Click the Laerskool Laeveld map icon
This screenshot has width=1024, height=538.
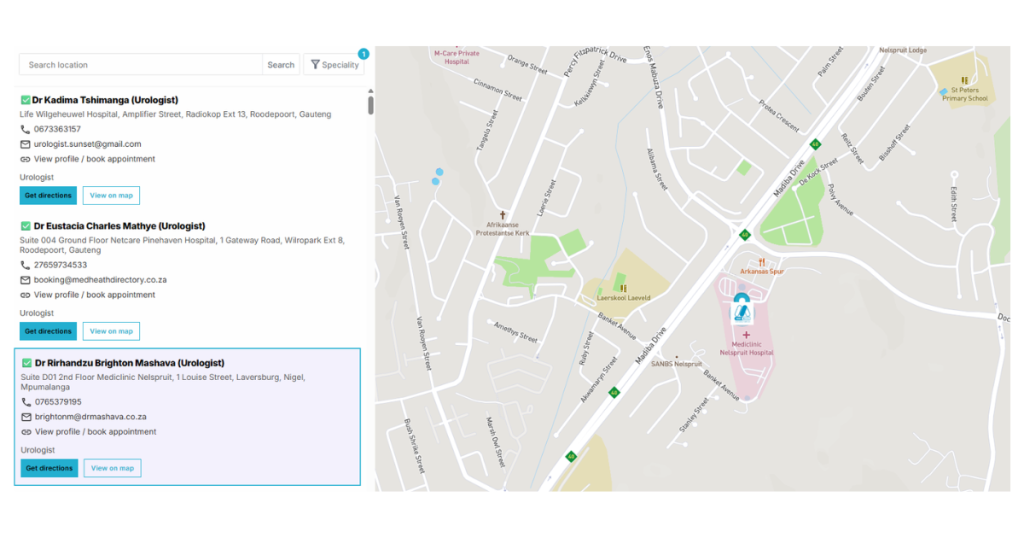click(623, 288)
